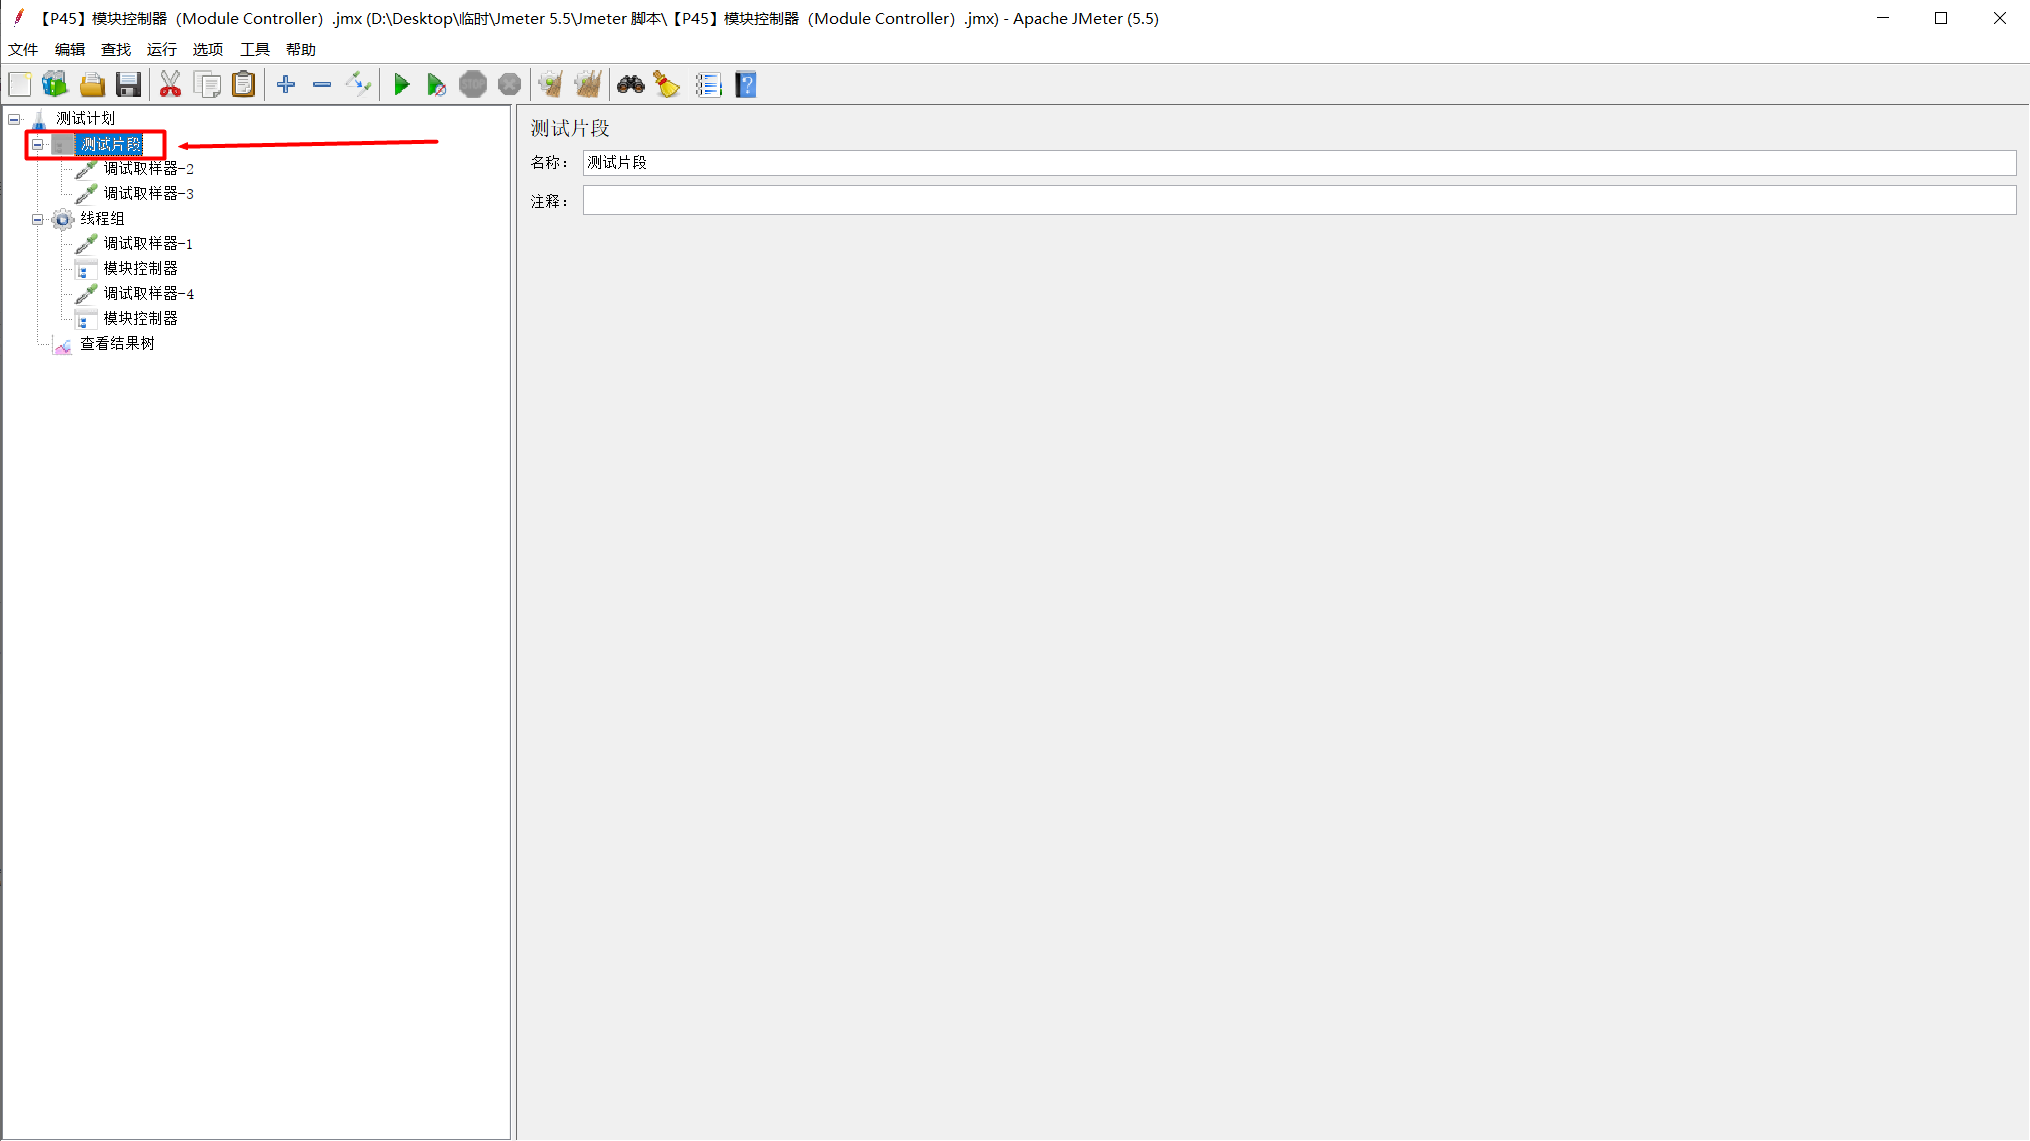The image size is (2030, 1141).
Task: Open Search with binoculars icon
Action: click(631, 85)
